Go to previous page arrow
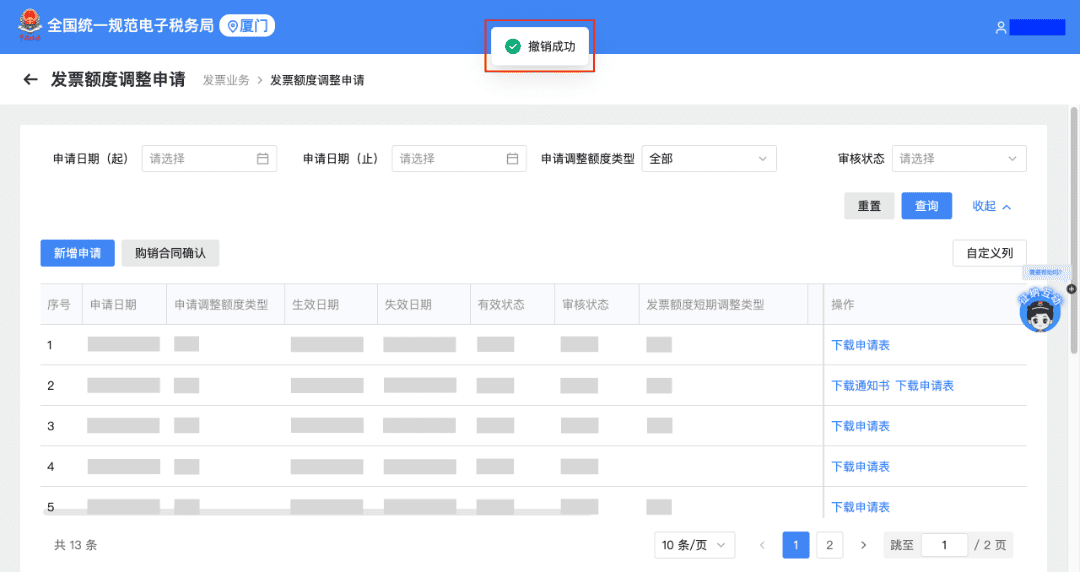1080x572 pixels. [762, 545]
